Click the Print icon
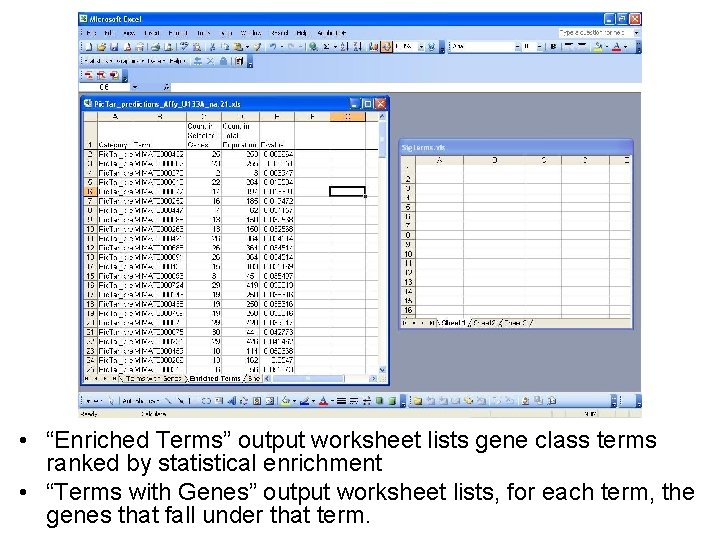This screenshot has height=540, width=720. coord(156,46)
